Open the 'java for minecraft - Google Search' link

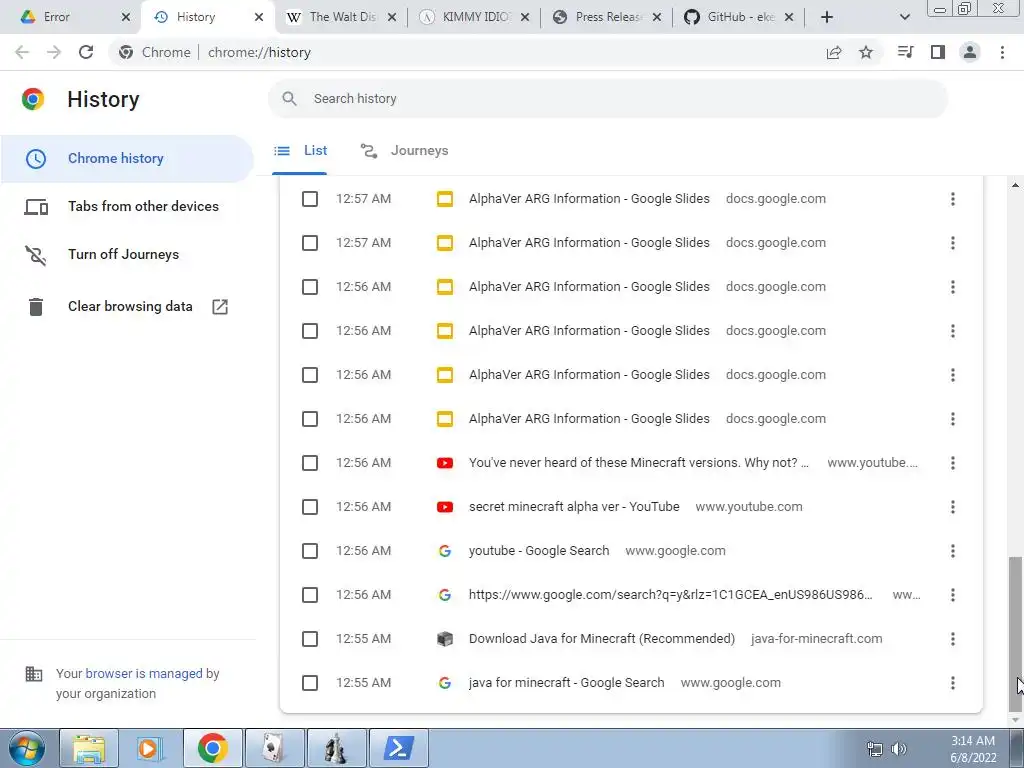point(566,683)
